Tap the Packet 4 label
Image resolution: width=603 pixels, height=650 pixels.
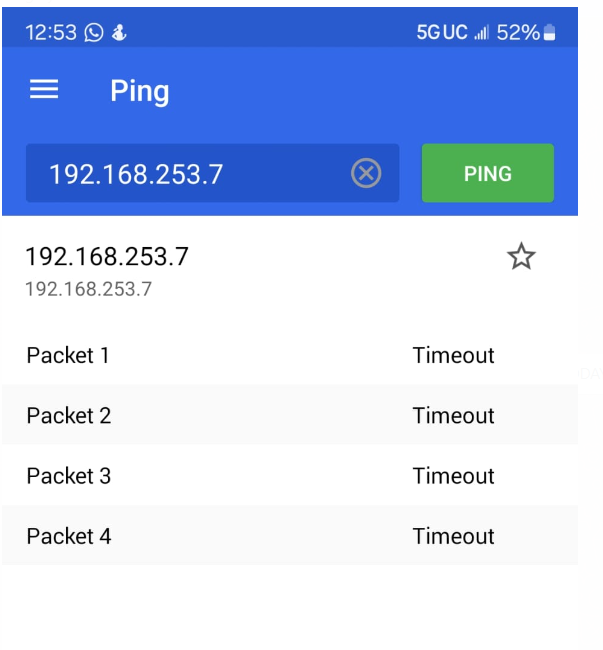(x=69, y=536)
